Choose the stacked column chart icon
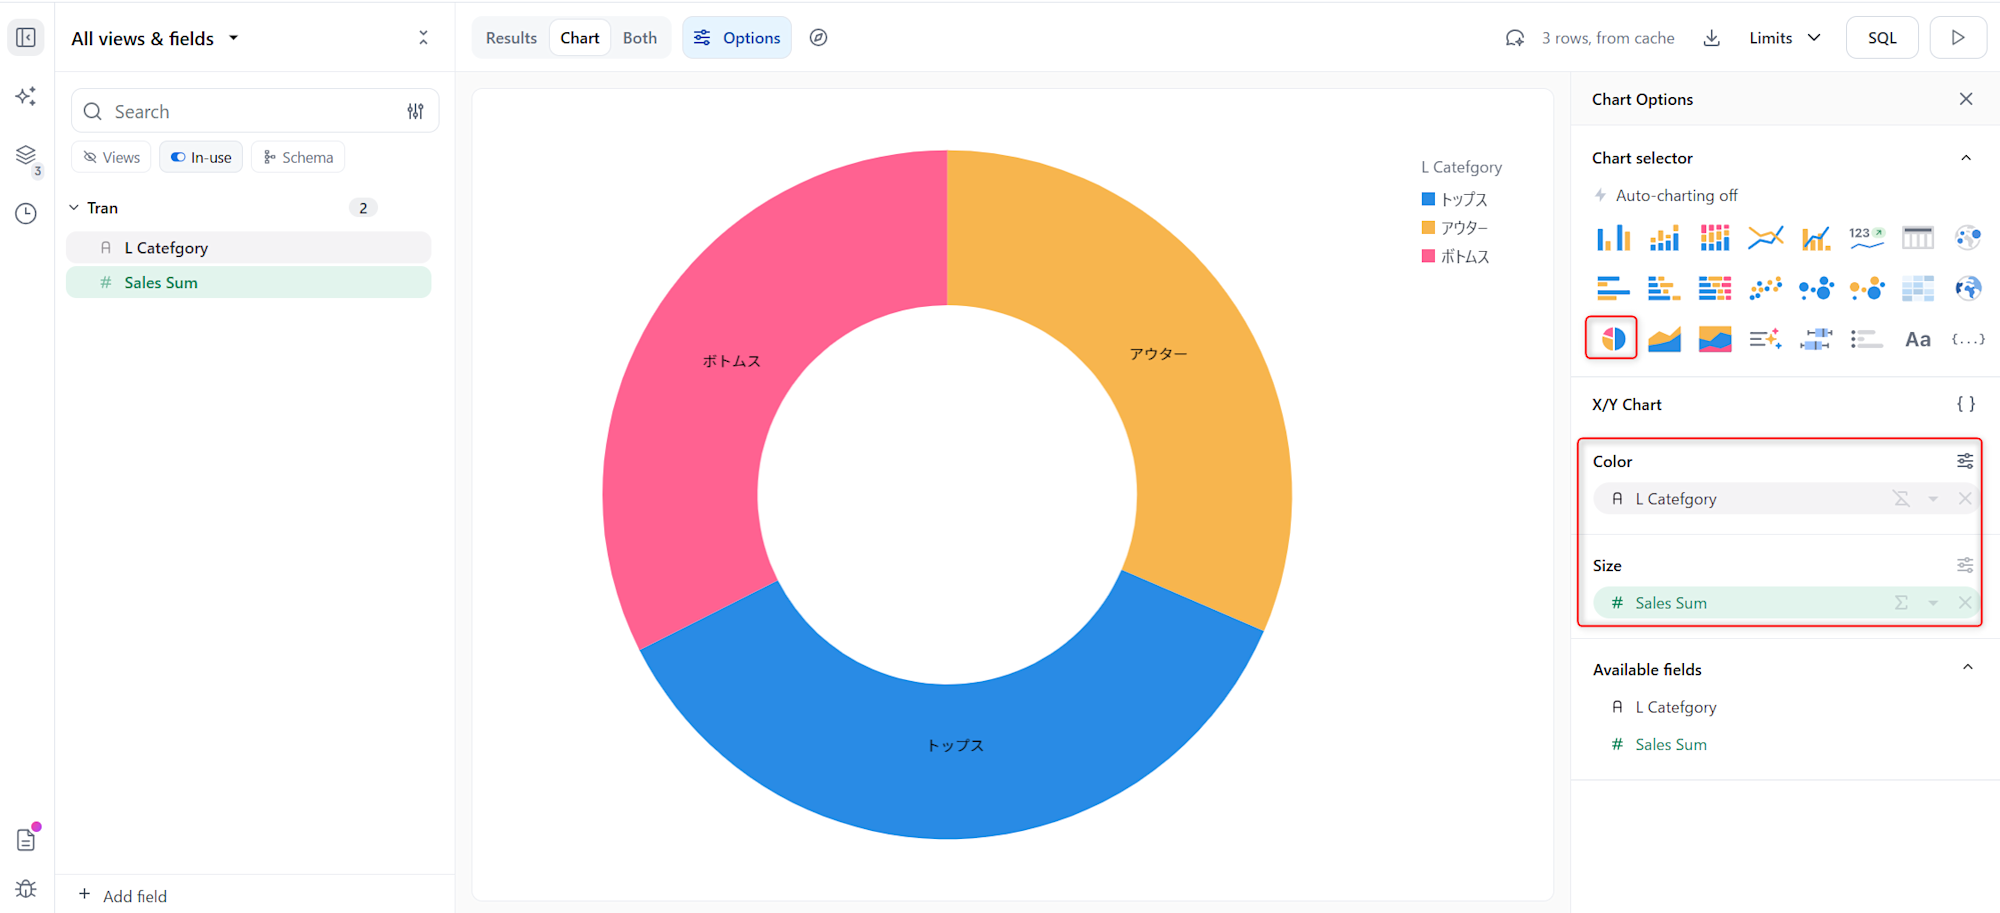 (x=1664, y=238)
